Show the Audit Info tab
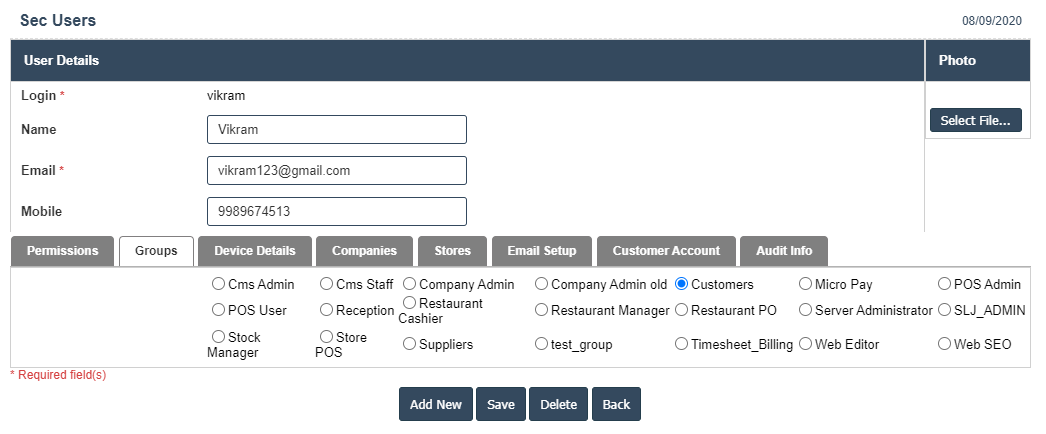 784,251
